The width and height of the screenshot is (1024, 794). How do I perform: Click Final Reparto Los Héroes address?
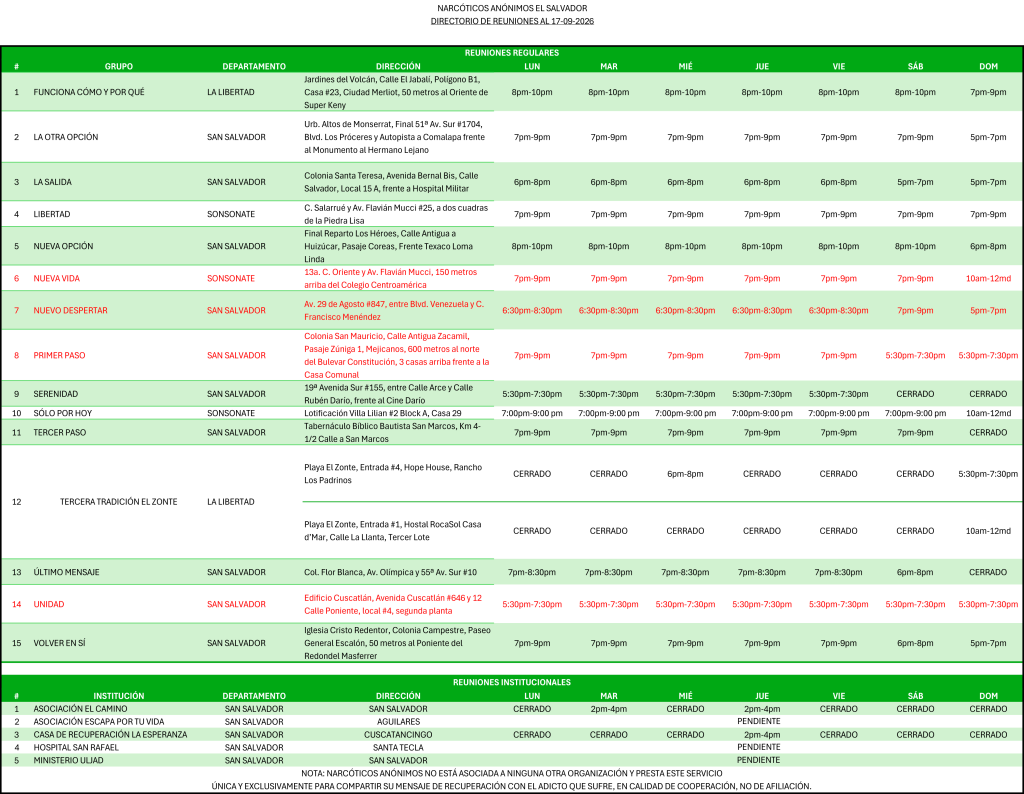pyautogui.click(x=389, y=246)
